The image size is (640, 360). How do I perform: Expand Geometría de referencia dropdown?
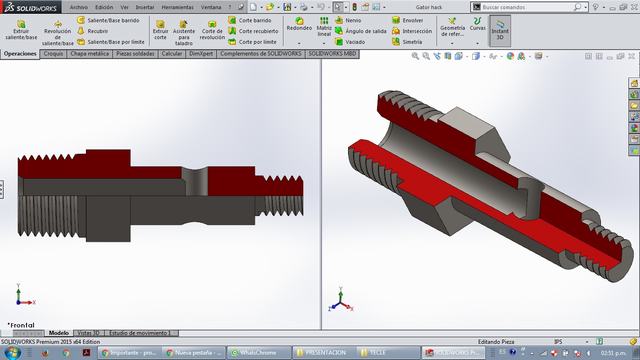click(452, 43)
